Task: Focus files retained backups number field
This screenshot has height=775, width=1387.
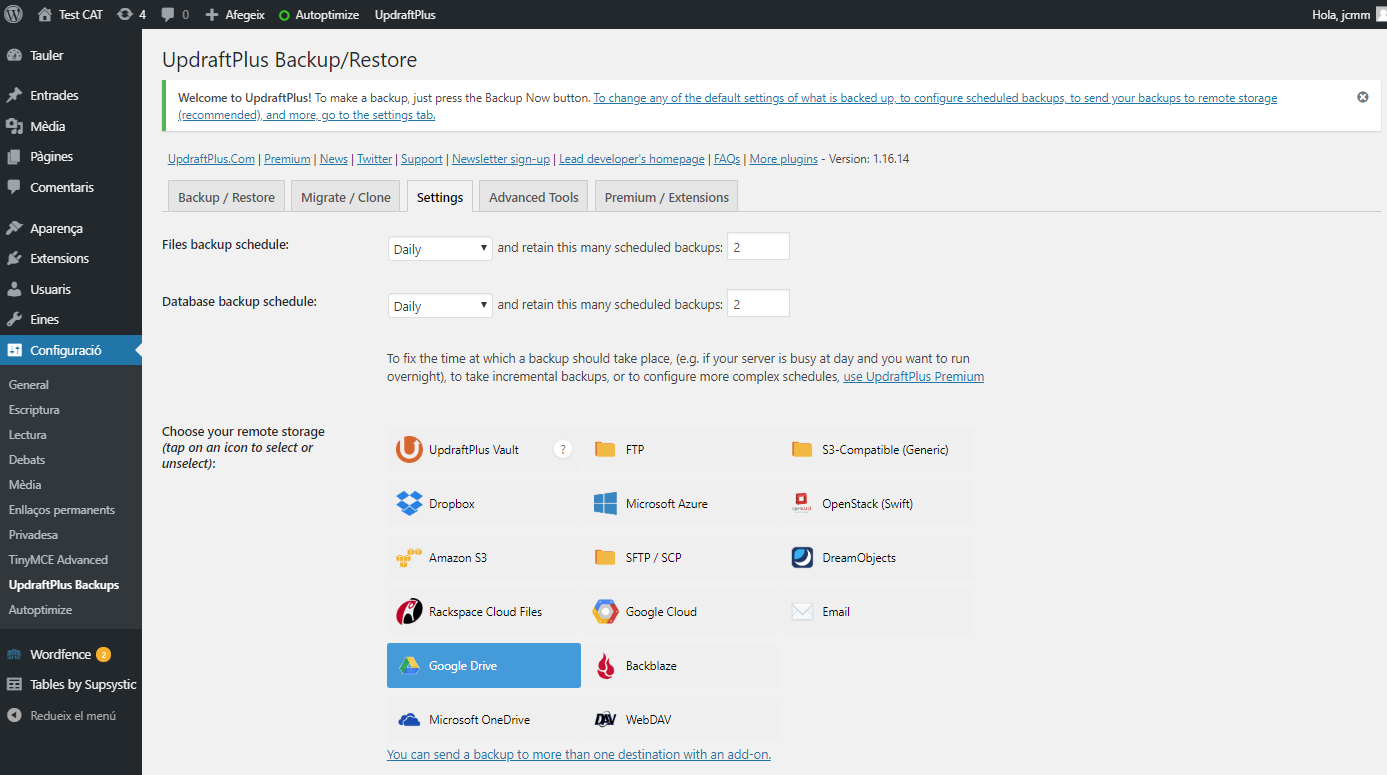Action: tap(758, 246)
